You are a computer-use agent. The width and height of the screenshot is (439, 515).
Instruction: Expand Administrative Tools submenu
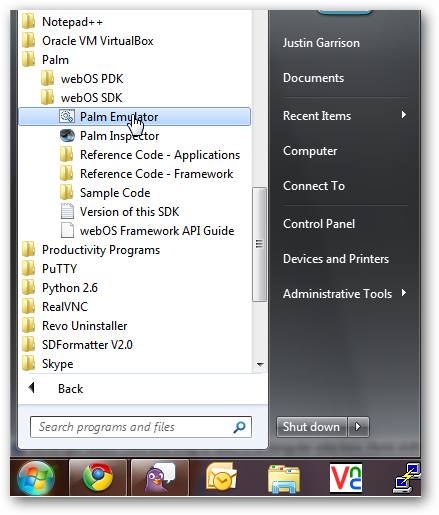tap(345, 294)
